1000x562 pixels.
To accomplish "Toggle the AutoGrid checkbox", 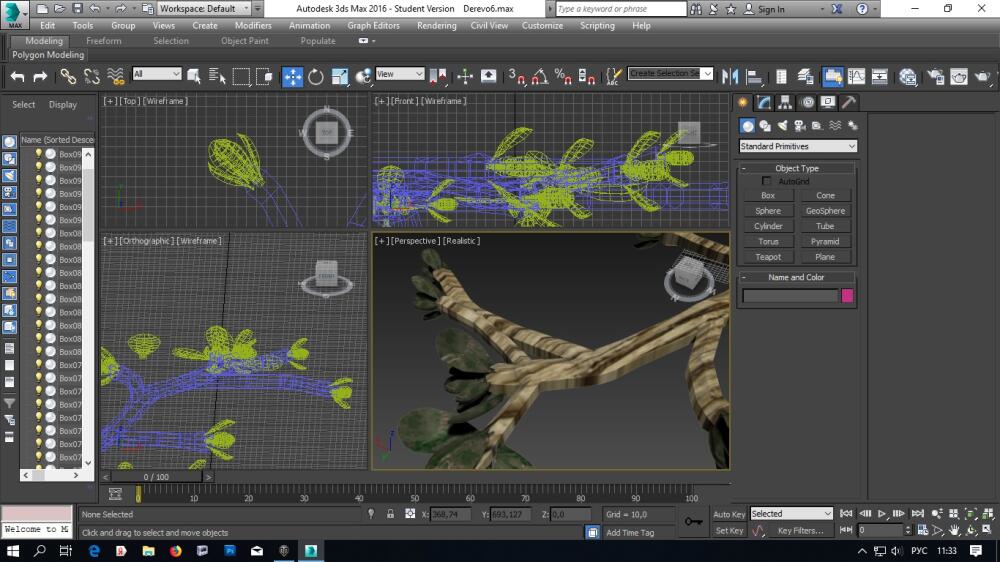I will click(x=767, y=181).
